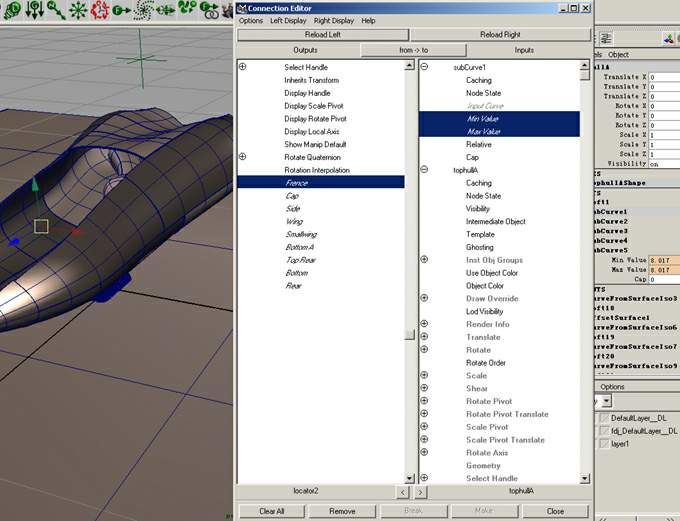Open Connection Editor Options menu
This screenshot has height=521, width=680.
(x=251, y=21)
